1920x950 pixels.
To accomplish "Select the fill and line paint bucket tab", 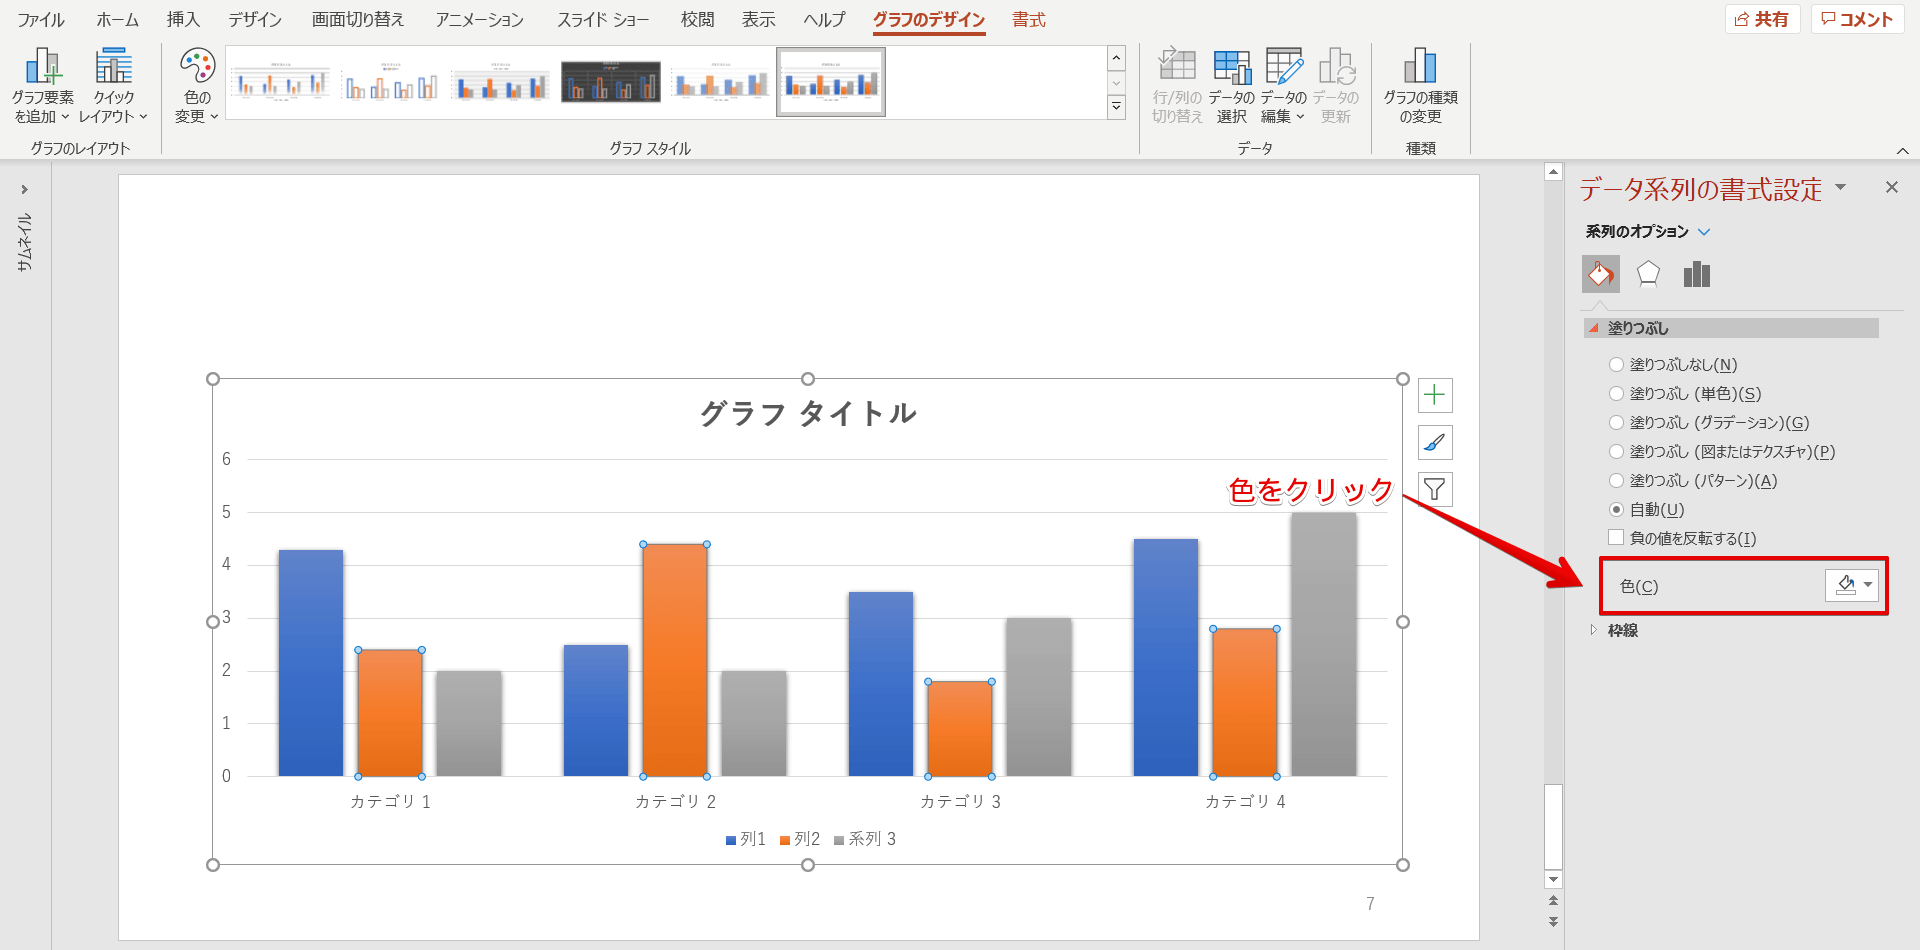I will click(1601, 273).
